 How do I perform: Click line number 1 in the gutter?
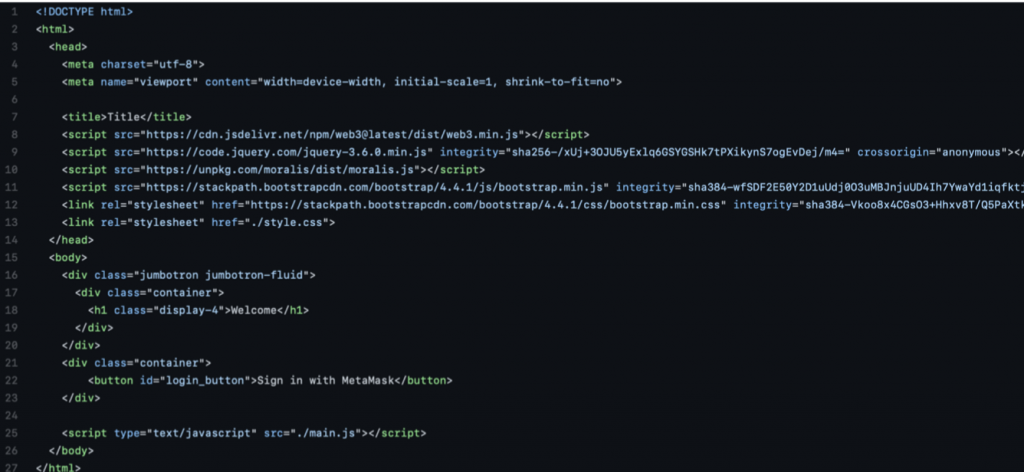[x=13, y=11]
